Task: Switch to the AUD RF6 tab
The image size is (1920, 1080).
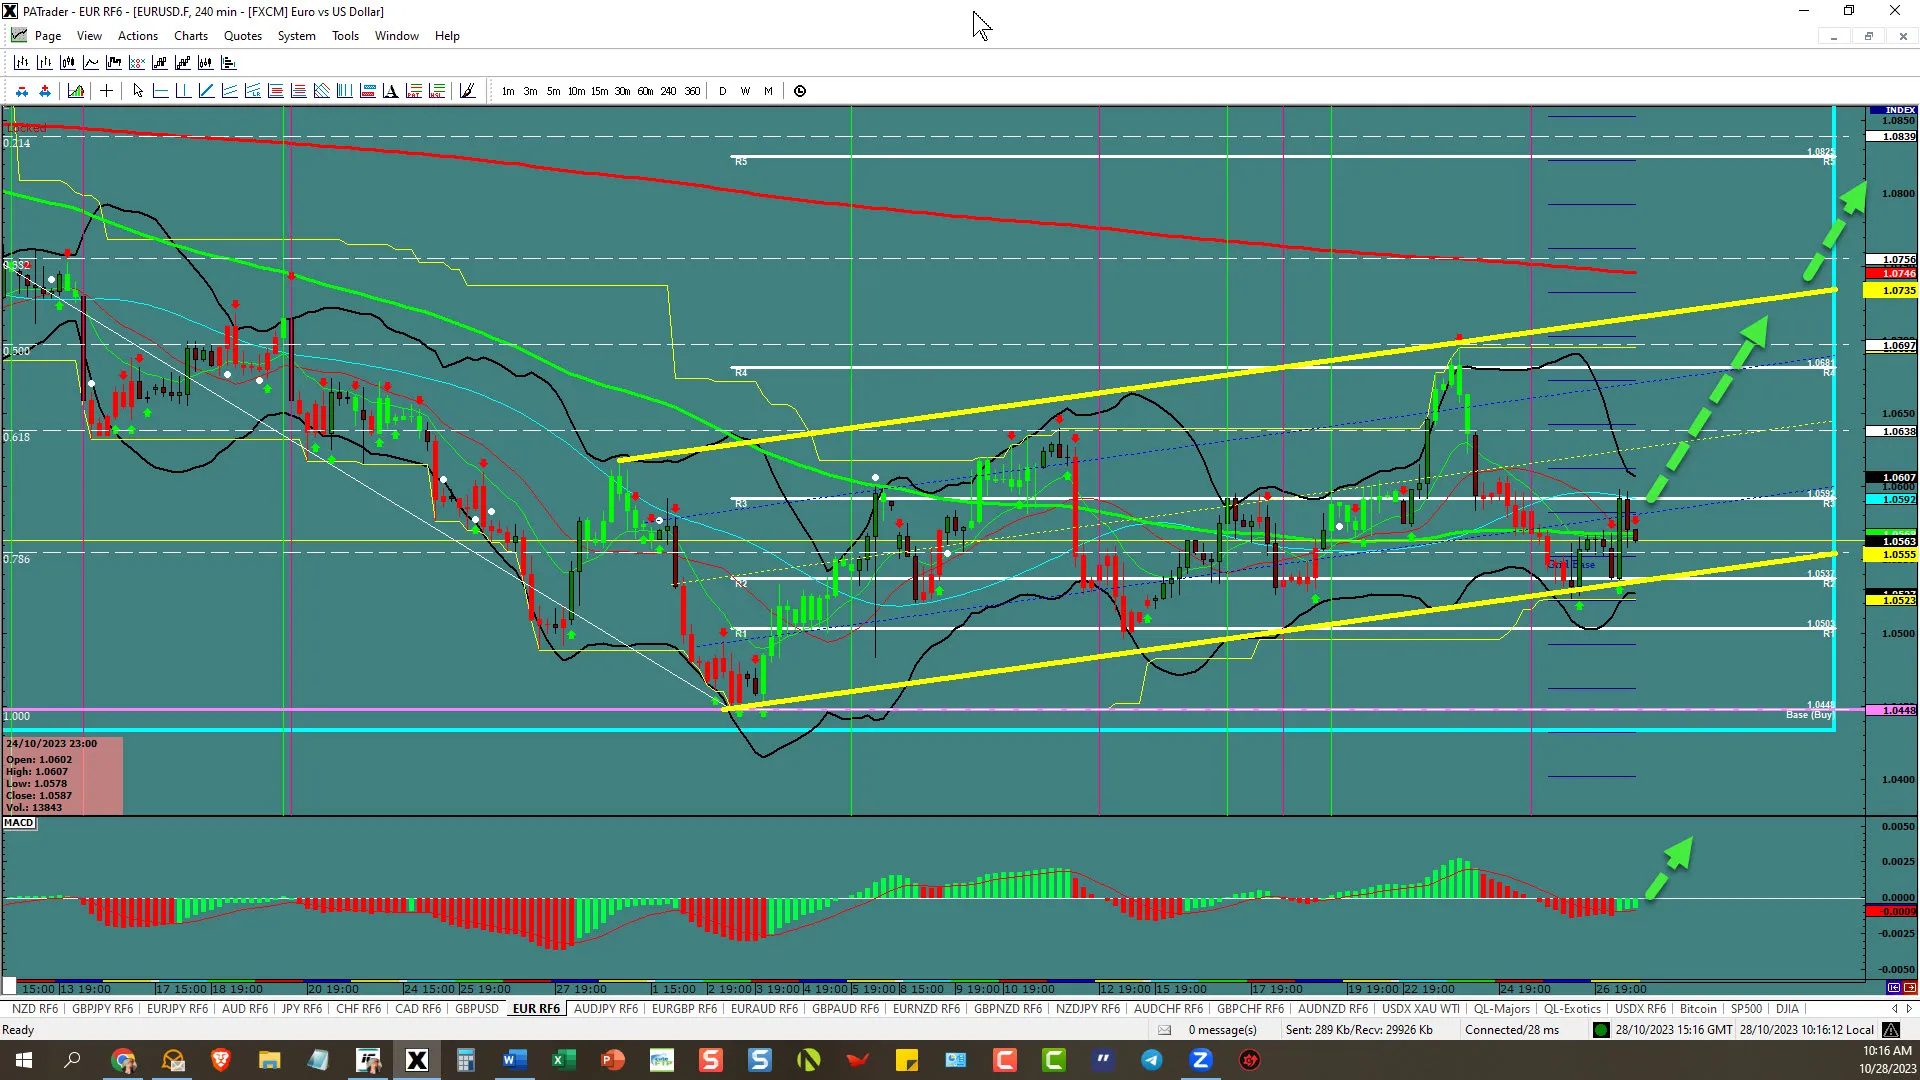Action: [244, 1009]
